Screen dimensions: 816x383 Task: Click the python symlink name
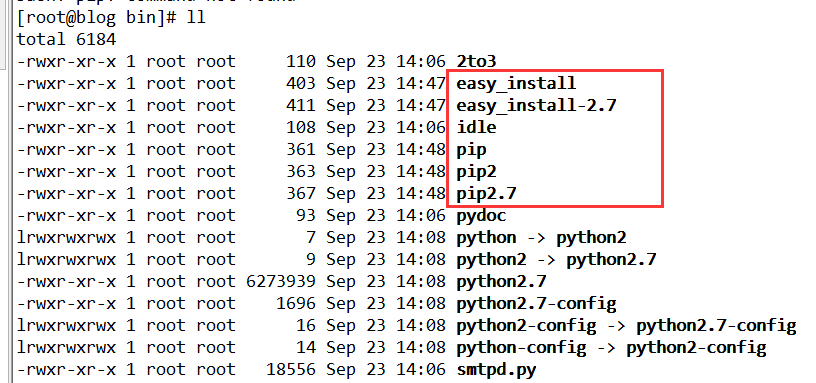486,238
